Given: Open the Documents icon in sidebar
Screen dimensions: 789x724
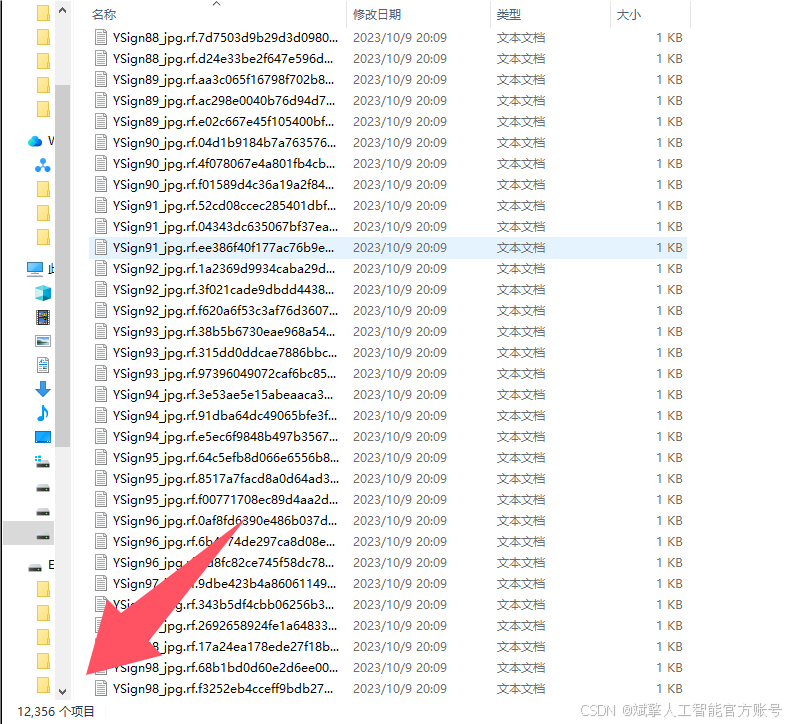Looking at the screenshot, I should coord(43,365).
